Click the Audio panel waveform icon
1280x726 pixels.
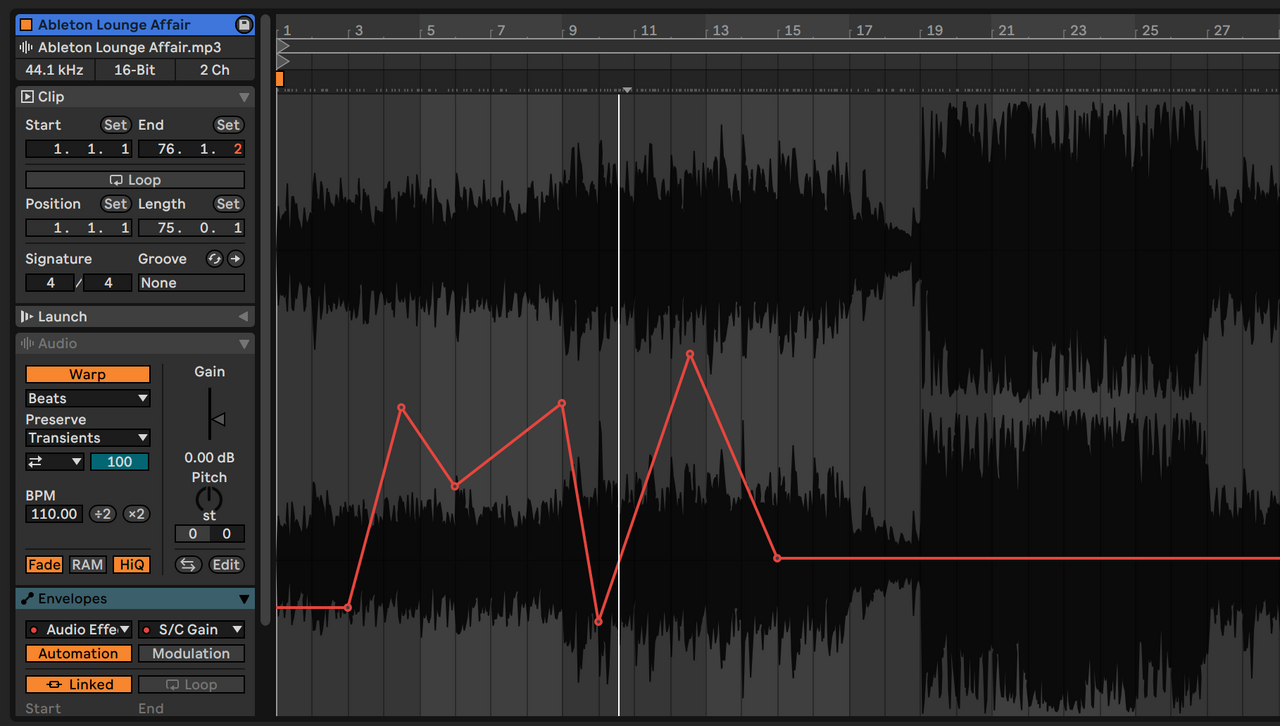coord(27,344)
